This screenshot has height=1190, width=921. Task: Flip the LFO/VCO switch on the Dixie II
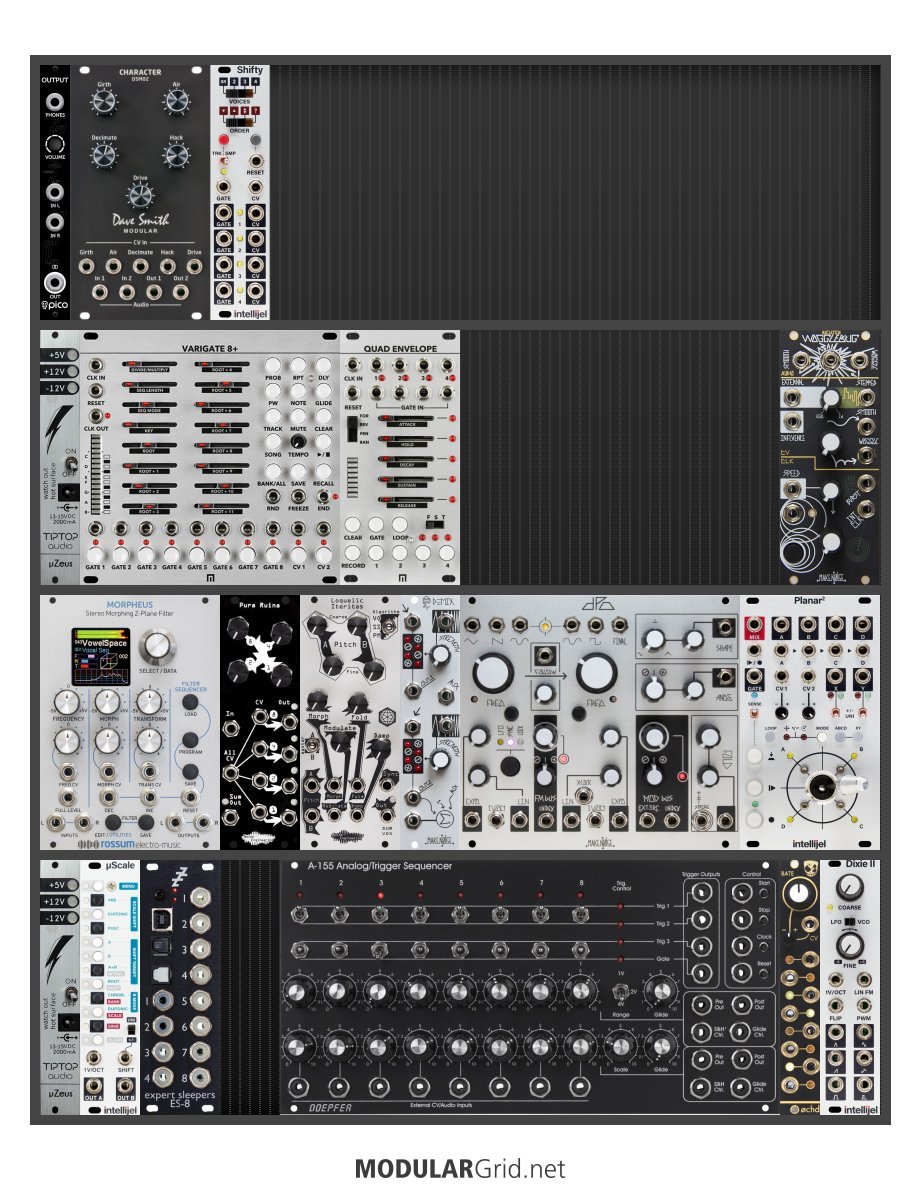click(850, 921)
